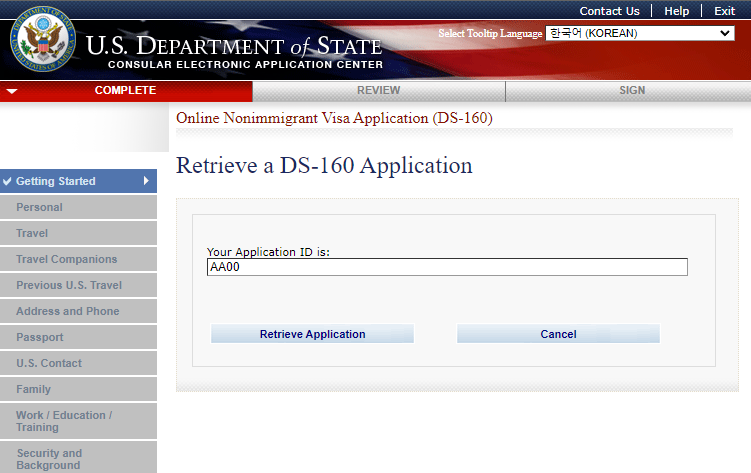Open Travel Companions section
Screen dimensions: 751x473
79,259
